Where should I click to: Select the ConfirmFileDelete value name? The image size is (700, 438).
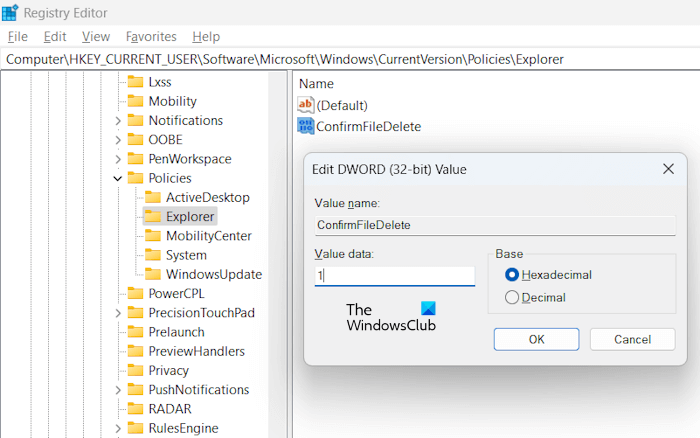368,126
